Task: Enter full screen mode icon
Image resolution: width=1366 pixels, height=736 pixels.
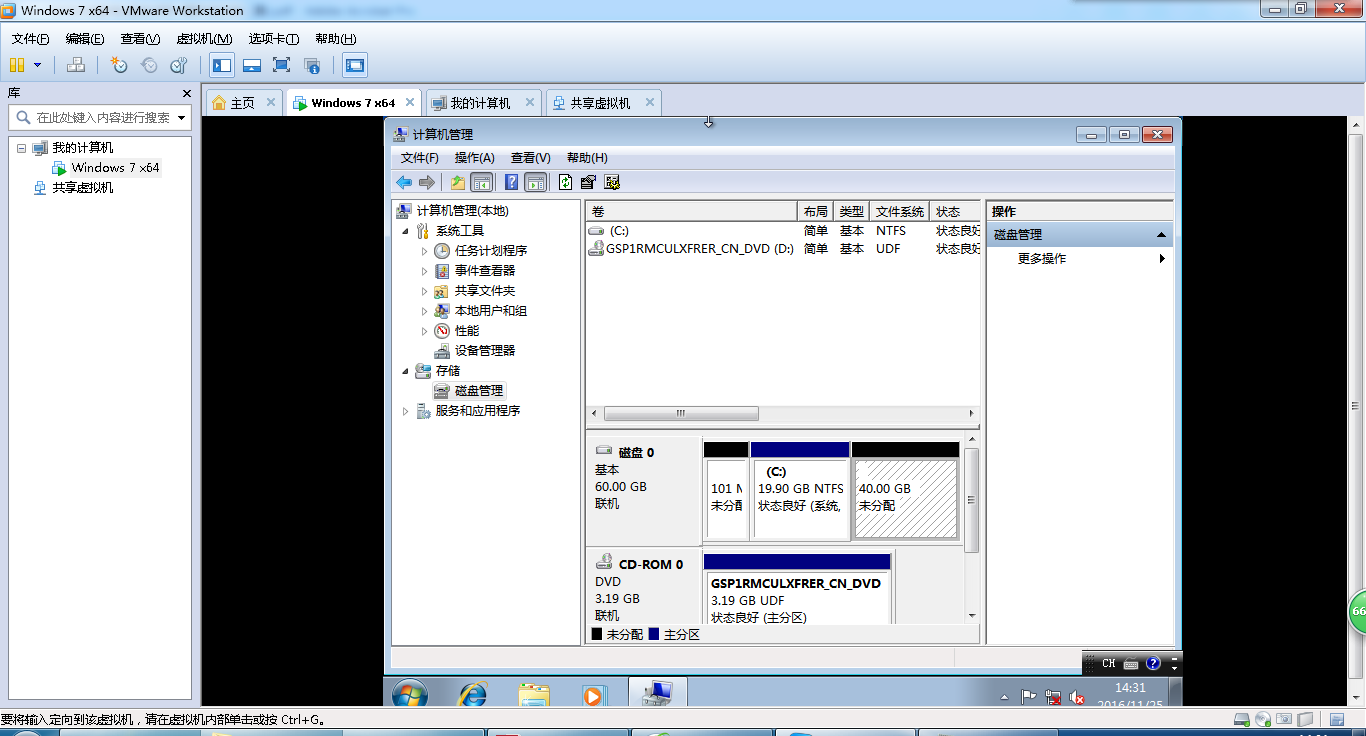Action: click(282, 65)
